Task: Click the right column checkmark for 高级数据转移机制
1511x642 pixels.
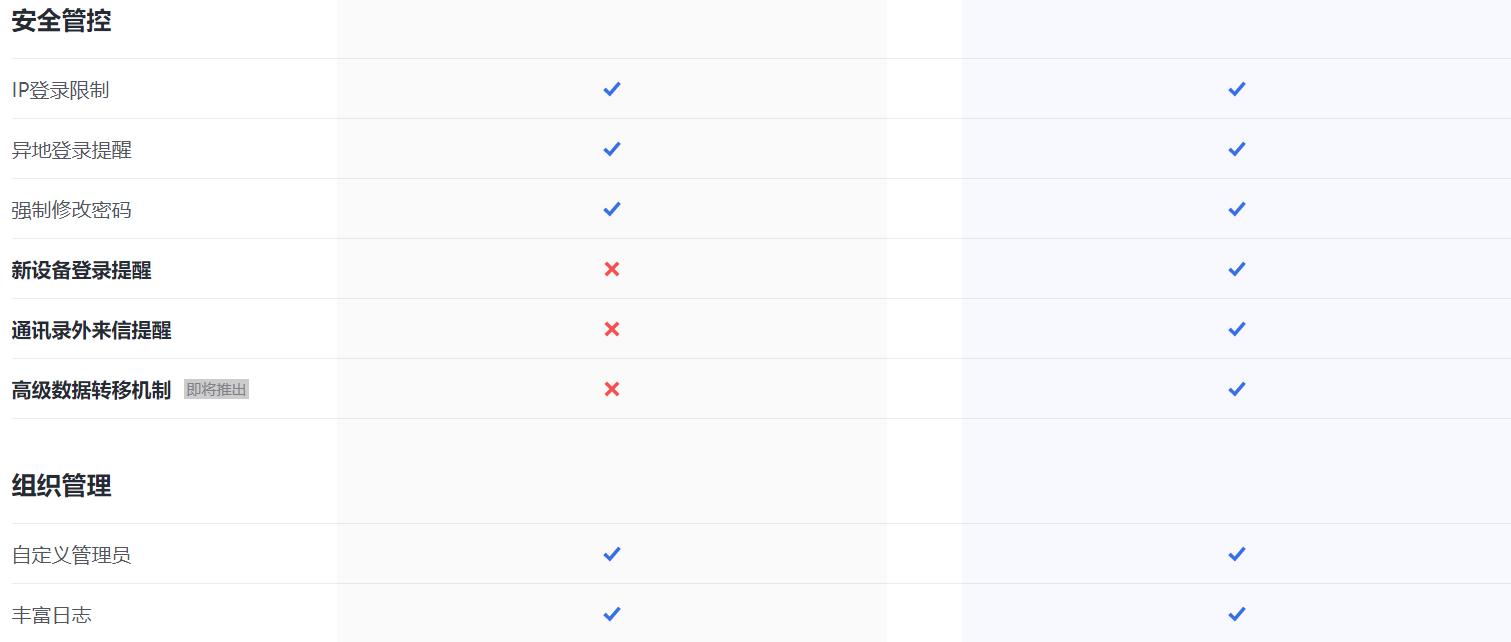Action: (x=1237, y=389)
